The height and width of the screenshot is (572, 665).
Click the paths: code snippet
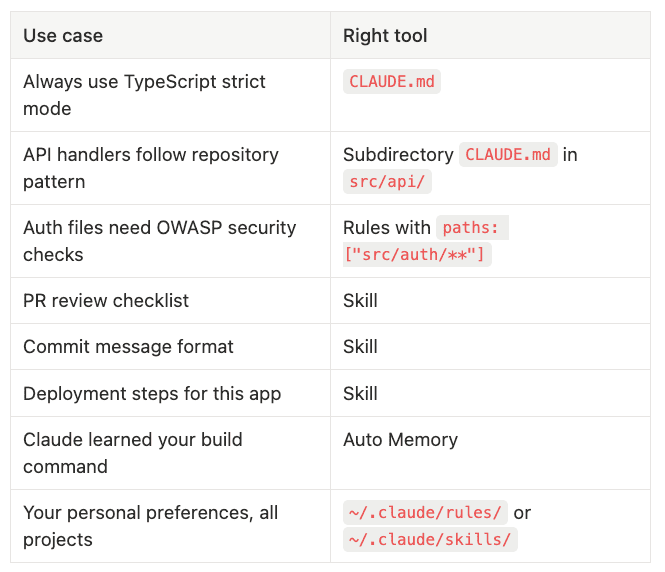[x=472, y=227]
